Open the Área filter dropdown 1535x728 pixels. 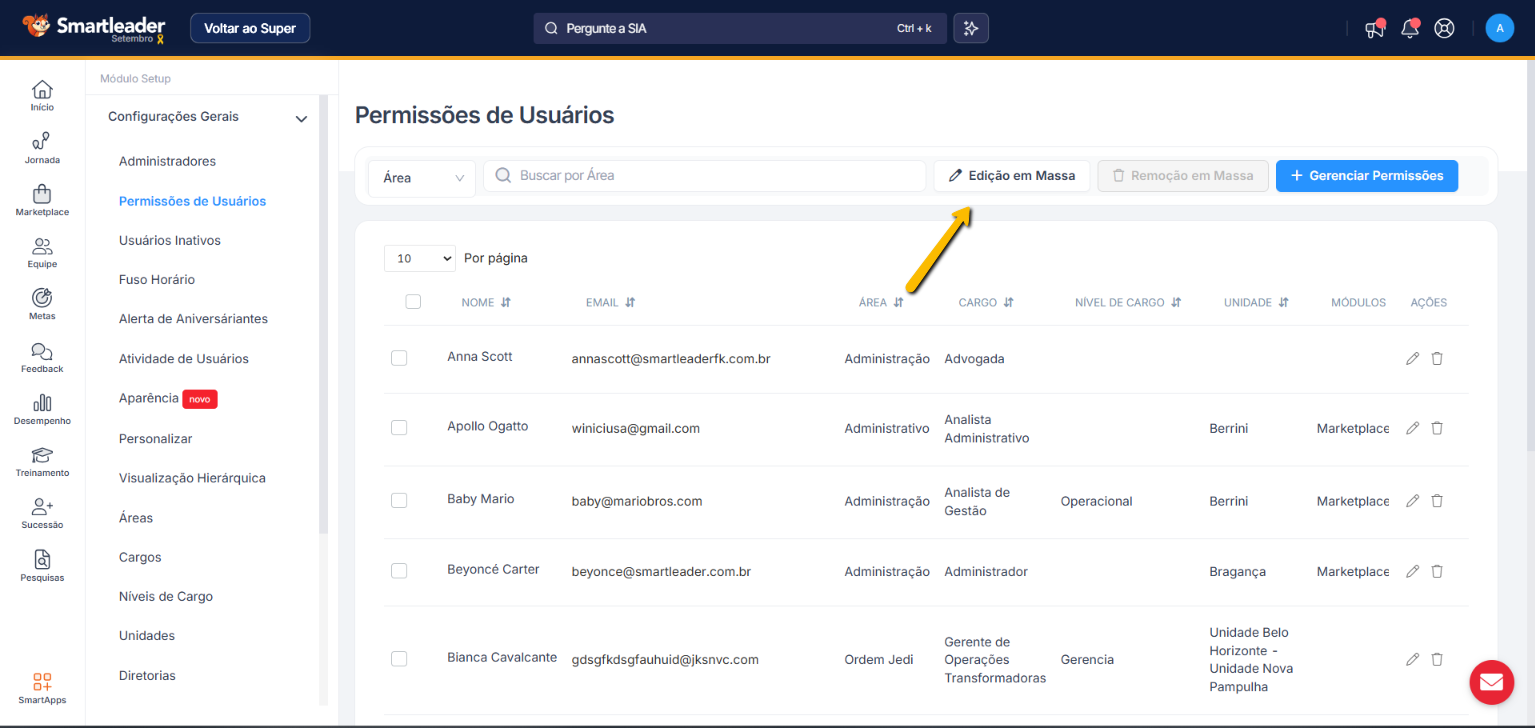[422, 177]
